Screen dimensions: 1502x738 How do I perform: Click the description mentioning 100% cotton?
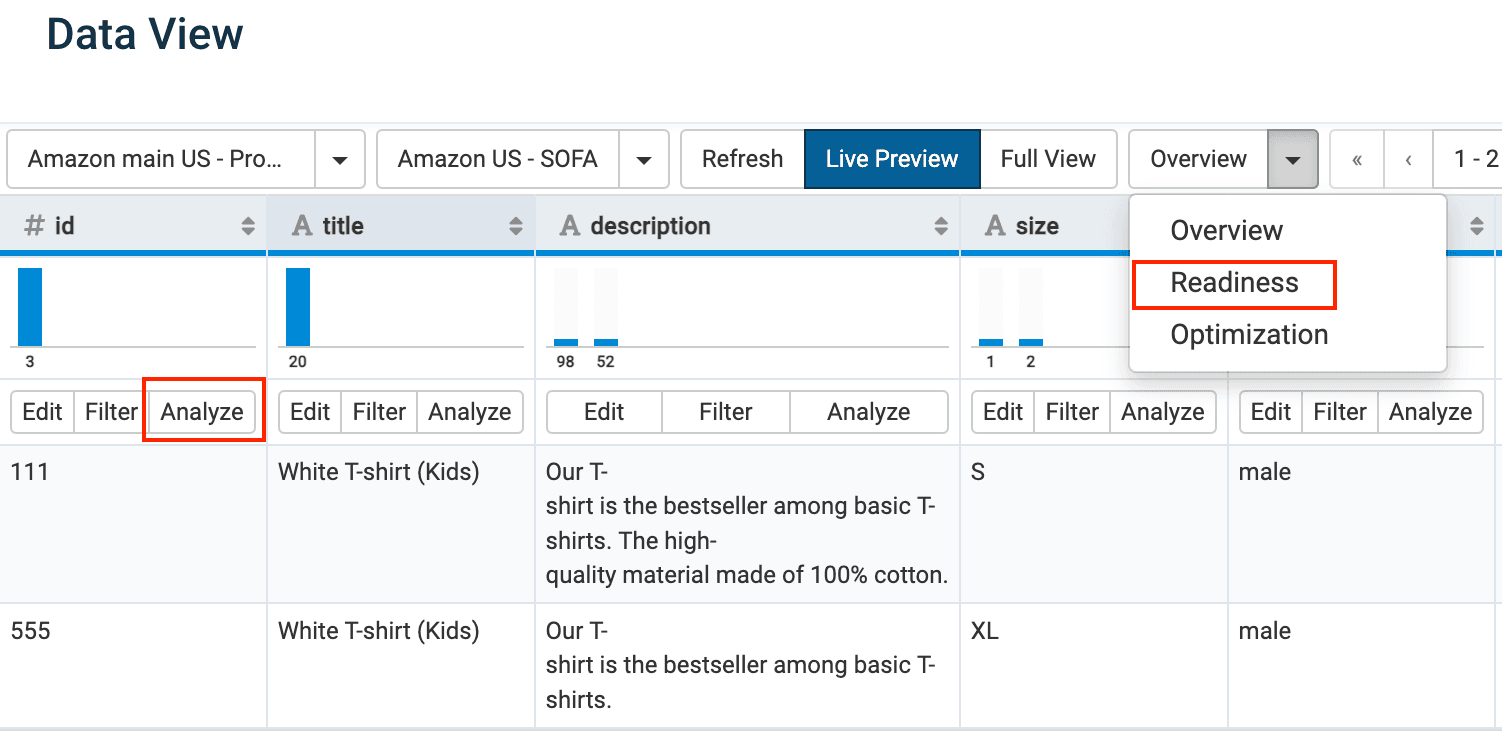click(x=748, y=524)
